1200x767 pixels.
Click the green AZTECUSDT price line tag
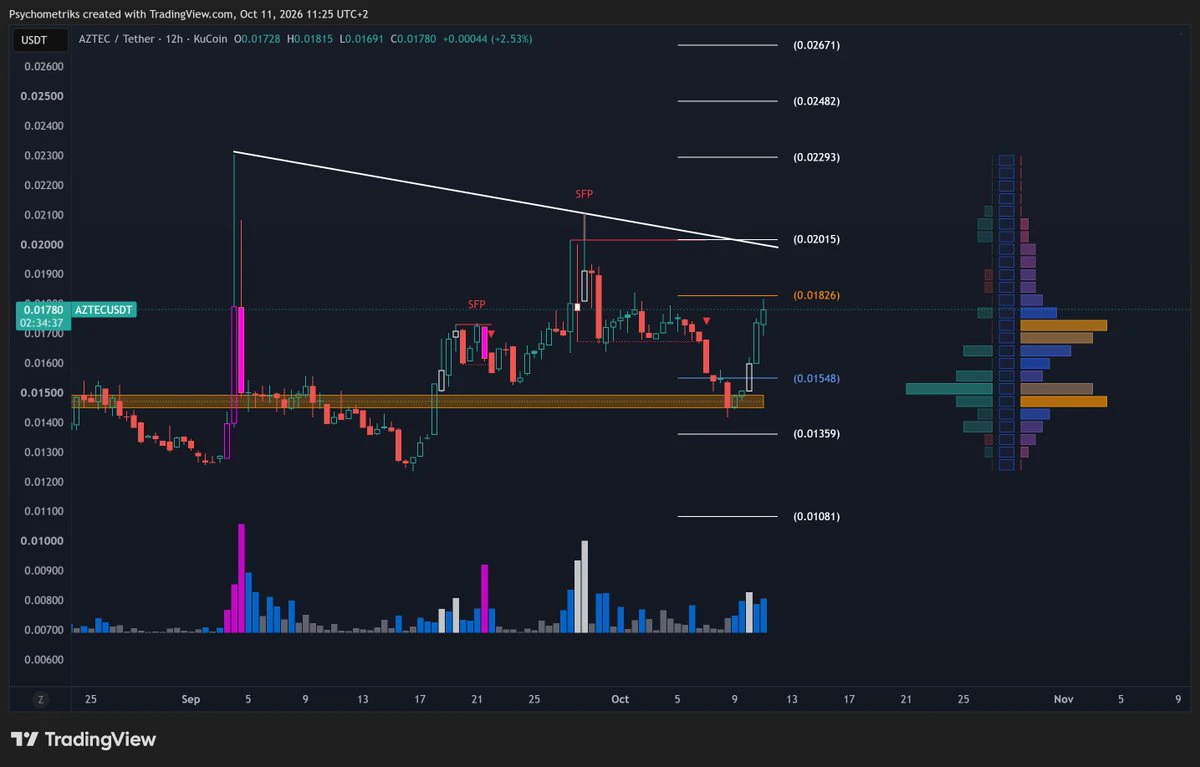(x=104, y=311)
